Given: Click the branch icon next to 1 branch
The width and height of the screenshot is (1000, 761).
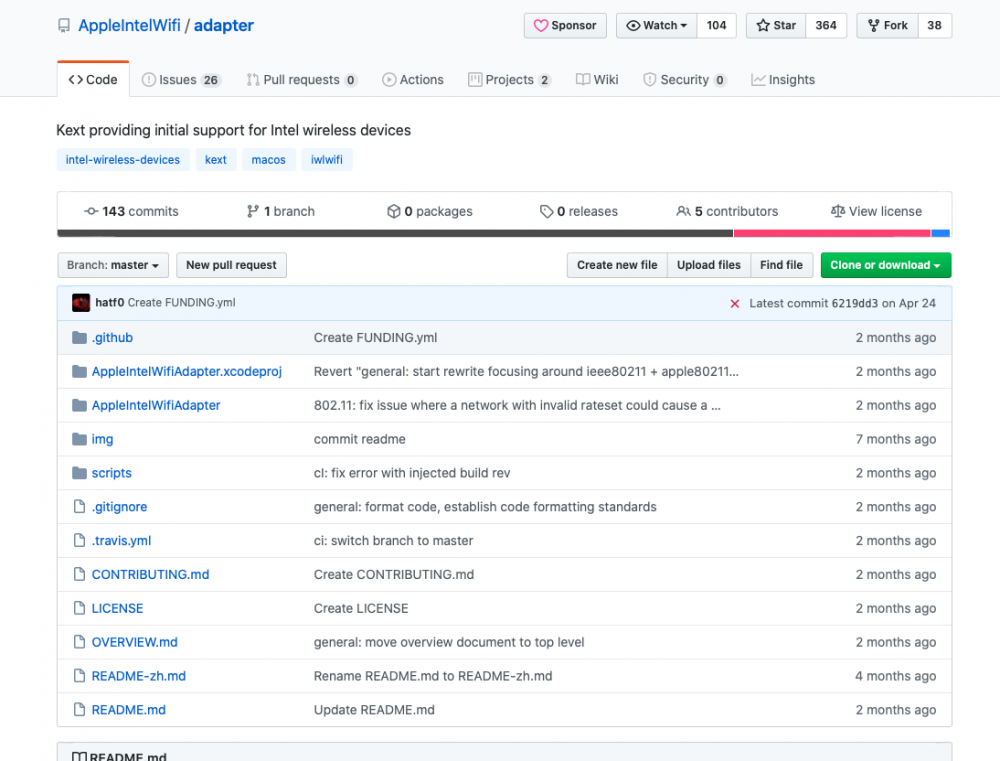Looking at the screenshot, I should pyautogui.click(x=253, y=211).
